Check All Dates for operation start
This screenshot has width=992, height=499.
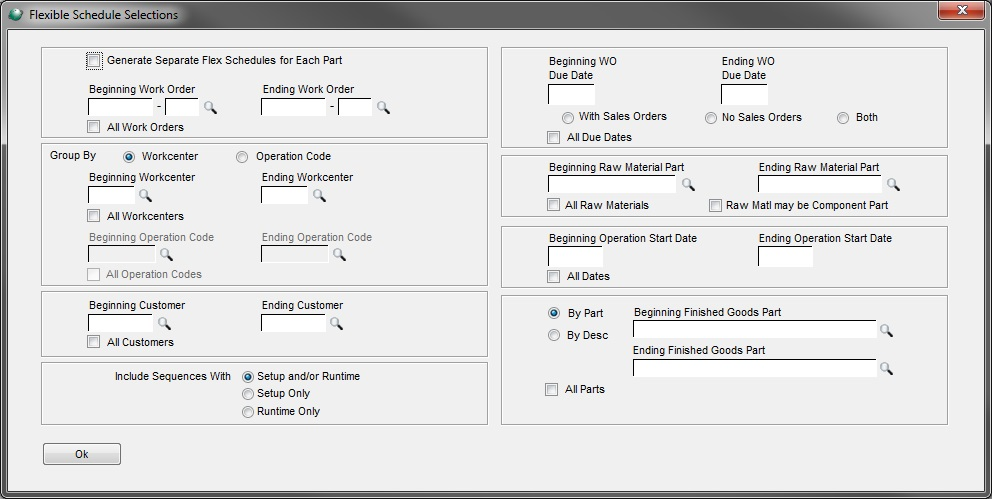click(554, 276)
